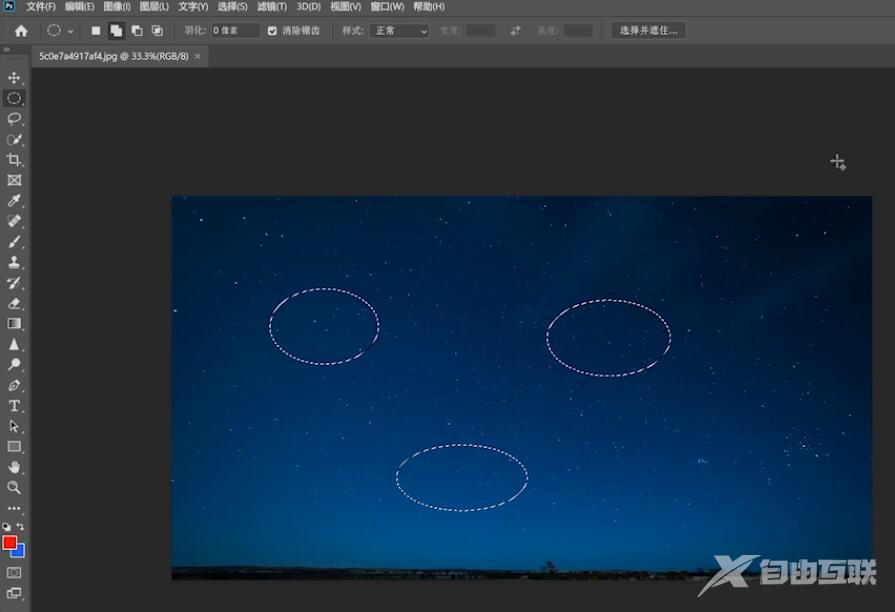Select the Eraser tool
Screen dimensions: 895x612
pos(14,303)
